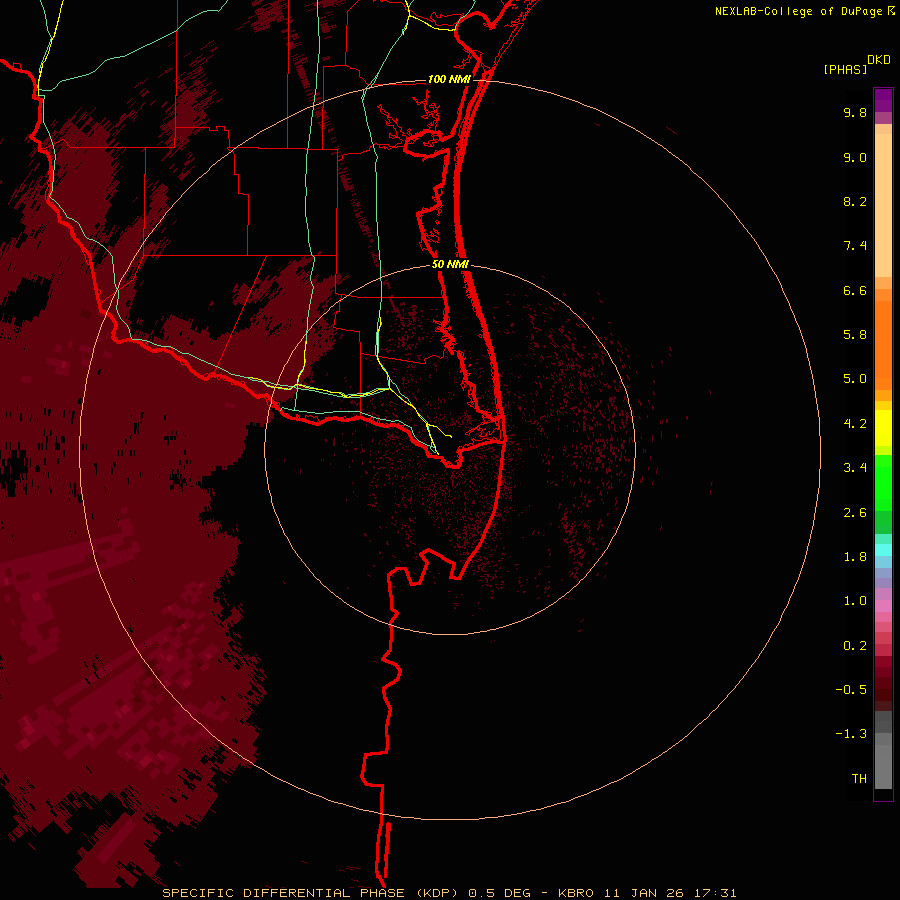Click the 5.0 legend value

point(855,379)
